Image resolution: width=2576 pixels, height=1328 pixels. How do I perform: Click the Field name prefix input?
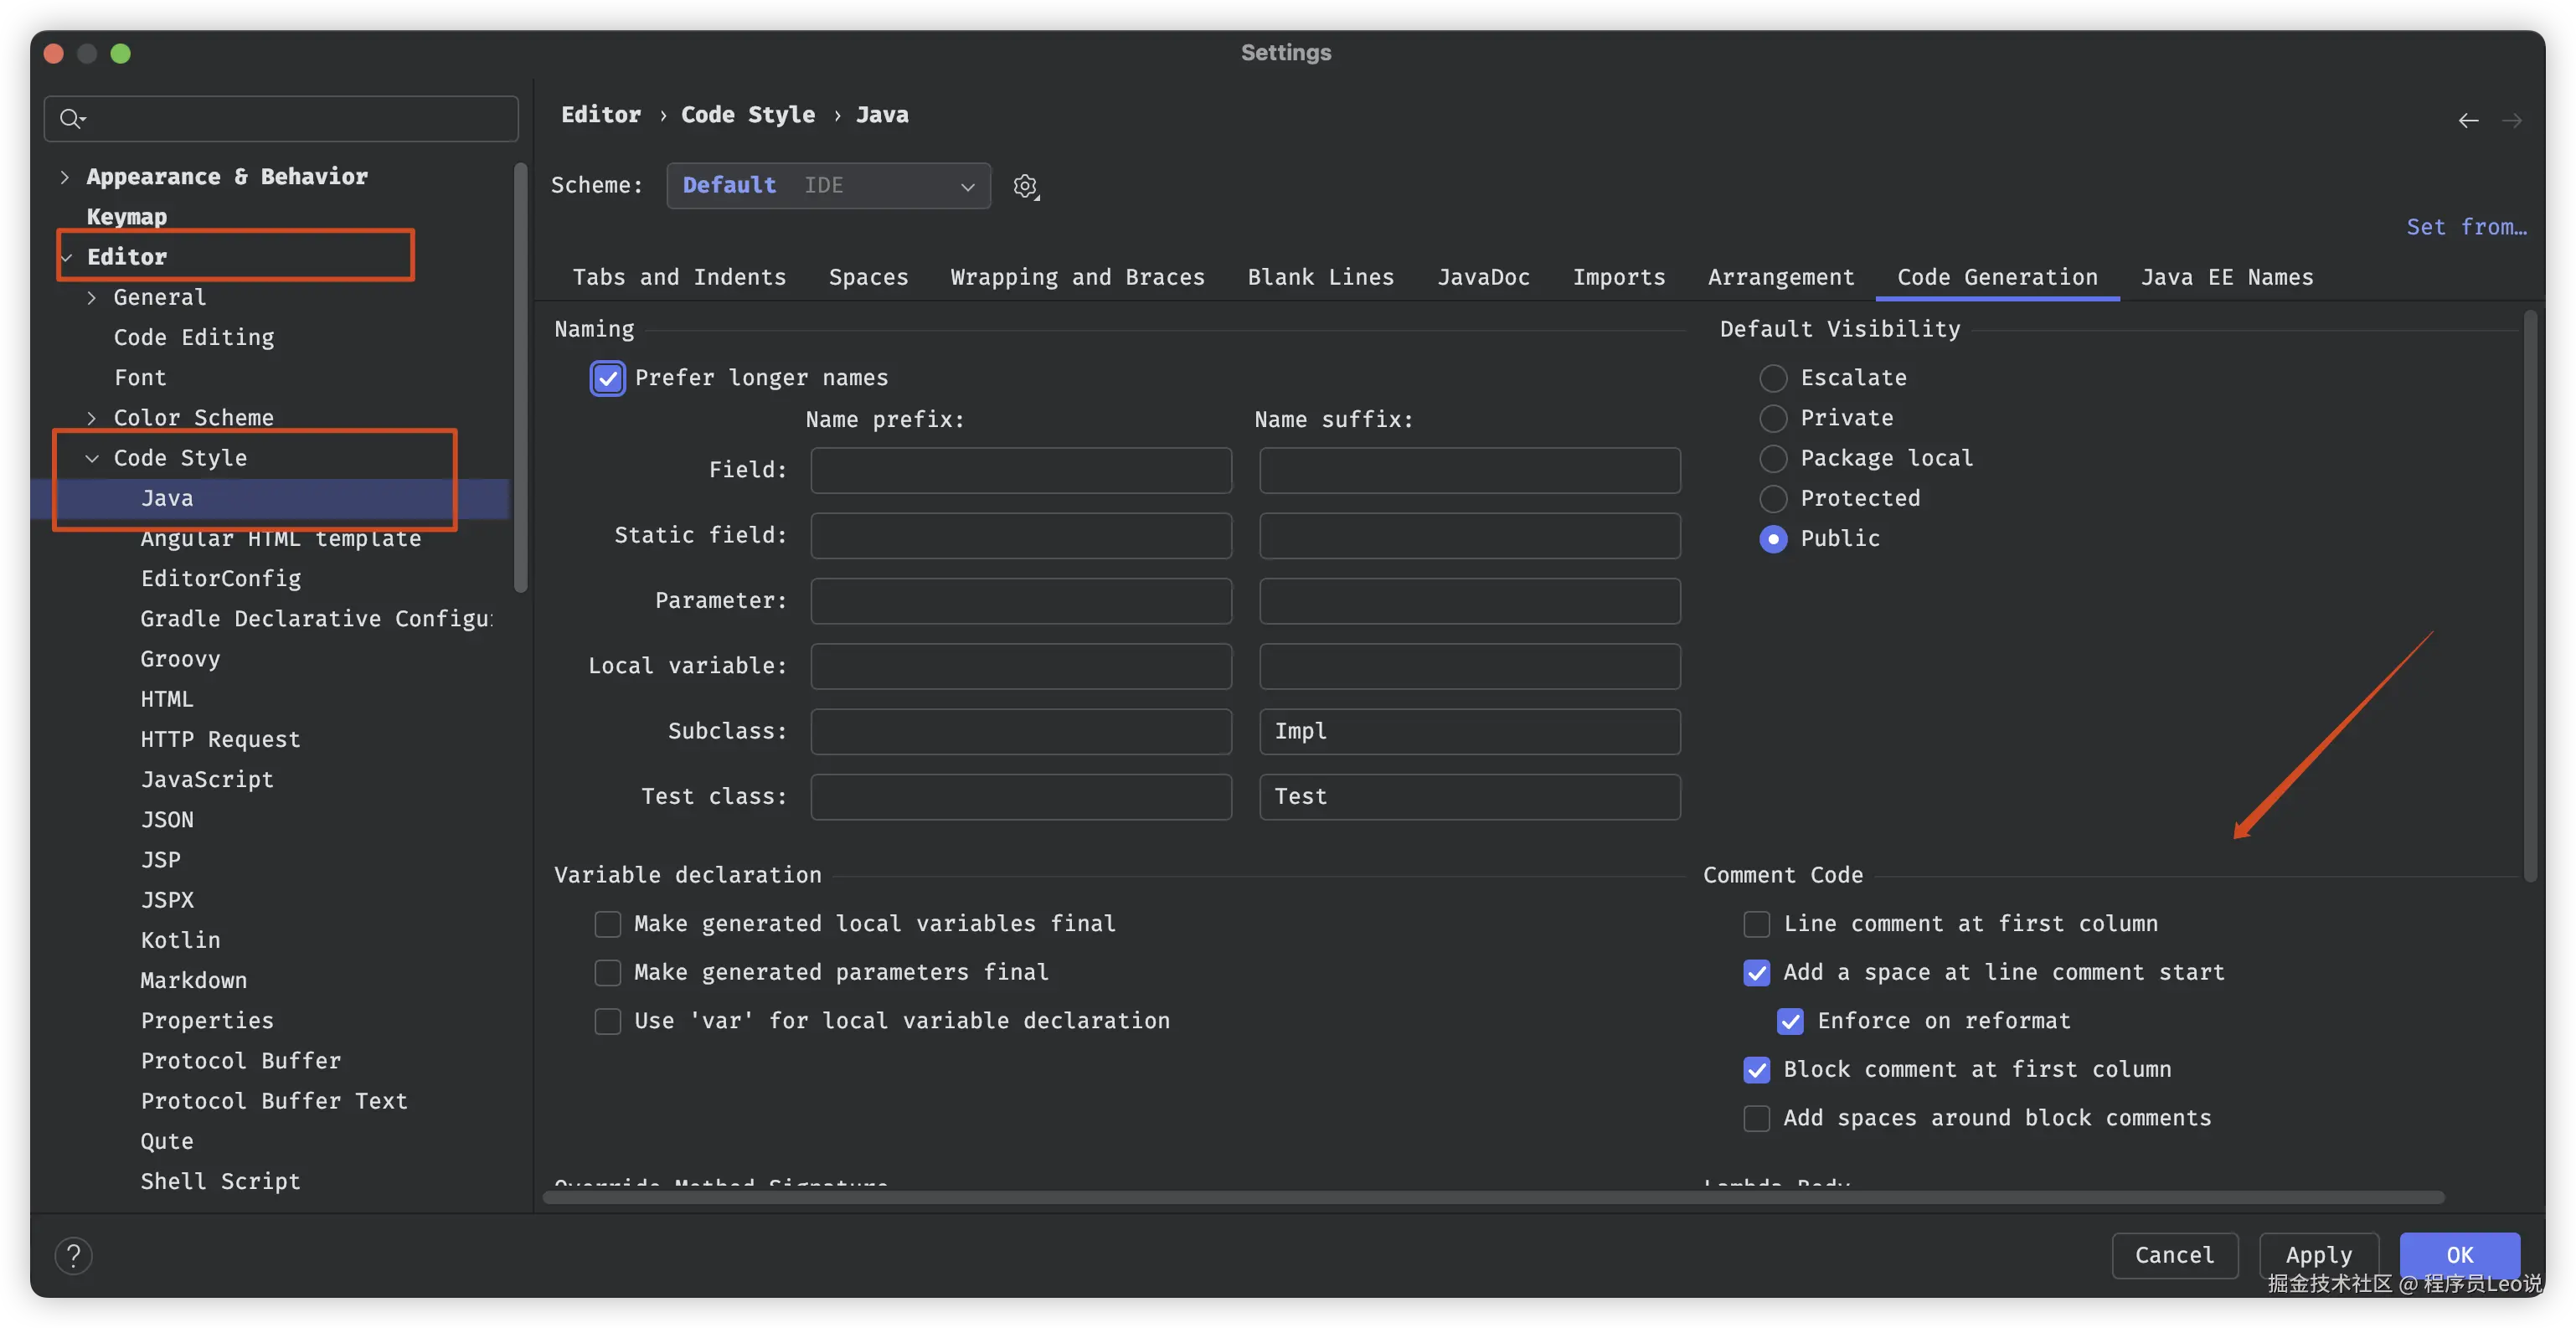[x=1020, y=470]
